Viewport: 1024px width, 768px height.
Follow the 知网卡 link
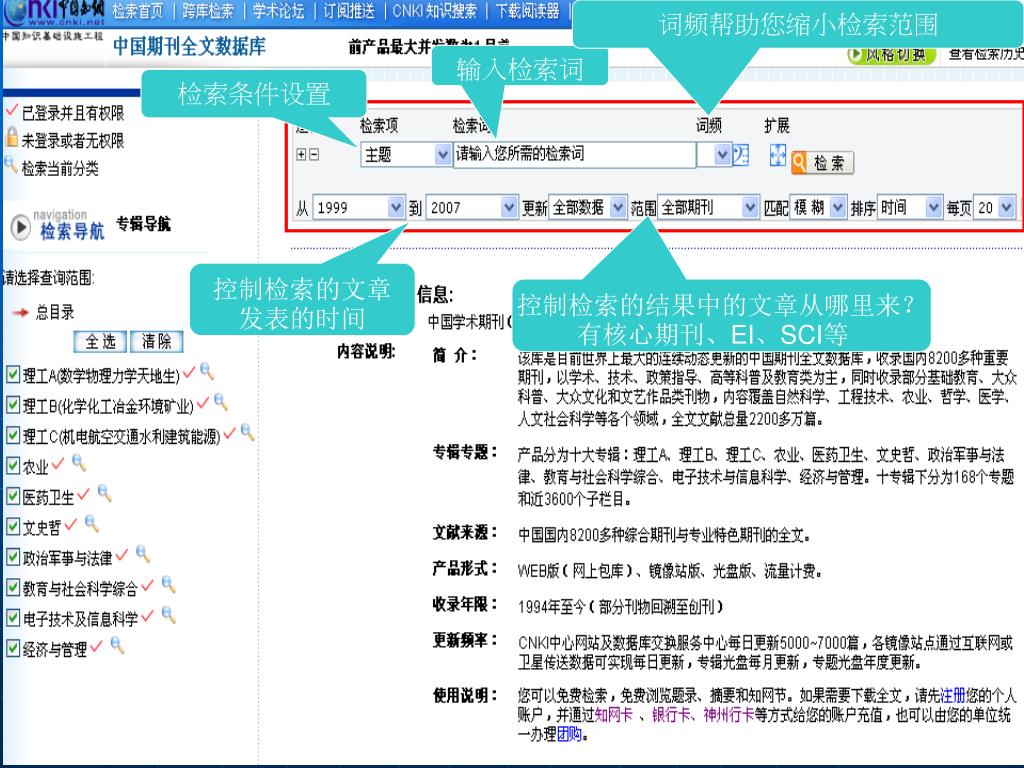coord(613,714)
